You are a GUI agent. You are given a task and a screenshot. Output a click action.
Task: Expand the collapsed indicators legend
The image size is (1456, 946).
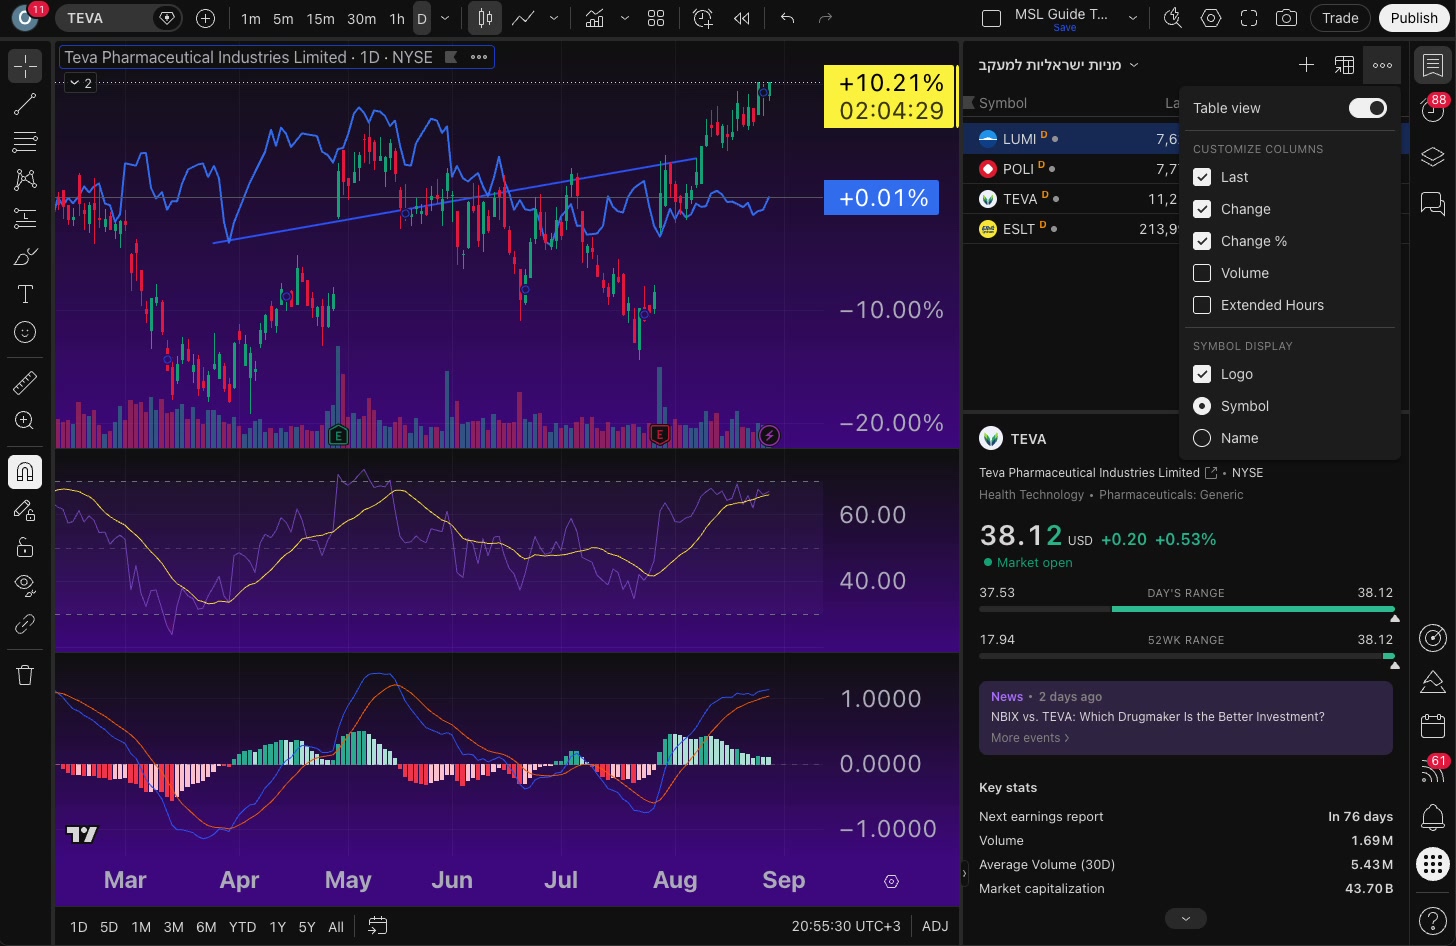point(81,83)
